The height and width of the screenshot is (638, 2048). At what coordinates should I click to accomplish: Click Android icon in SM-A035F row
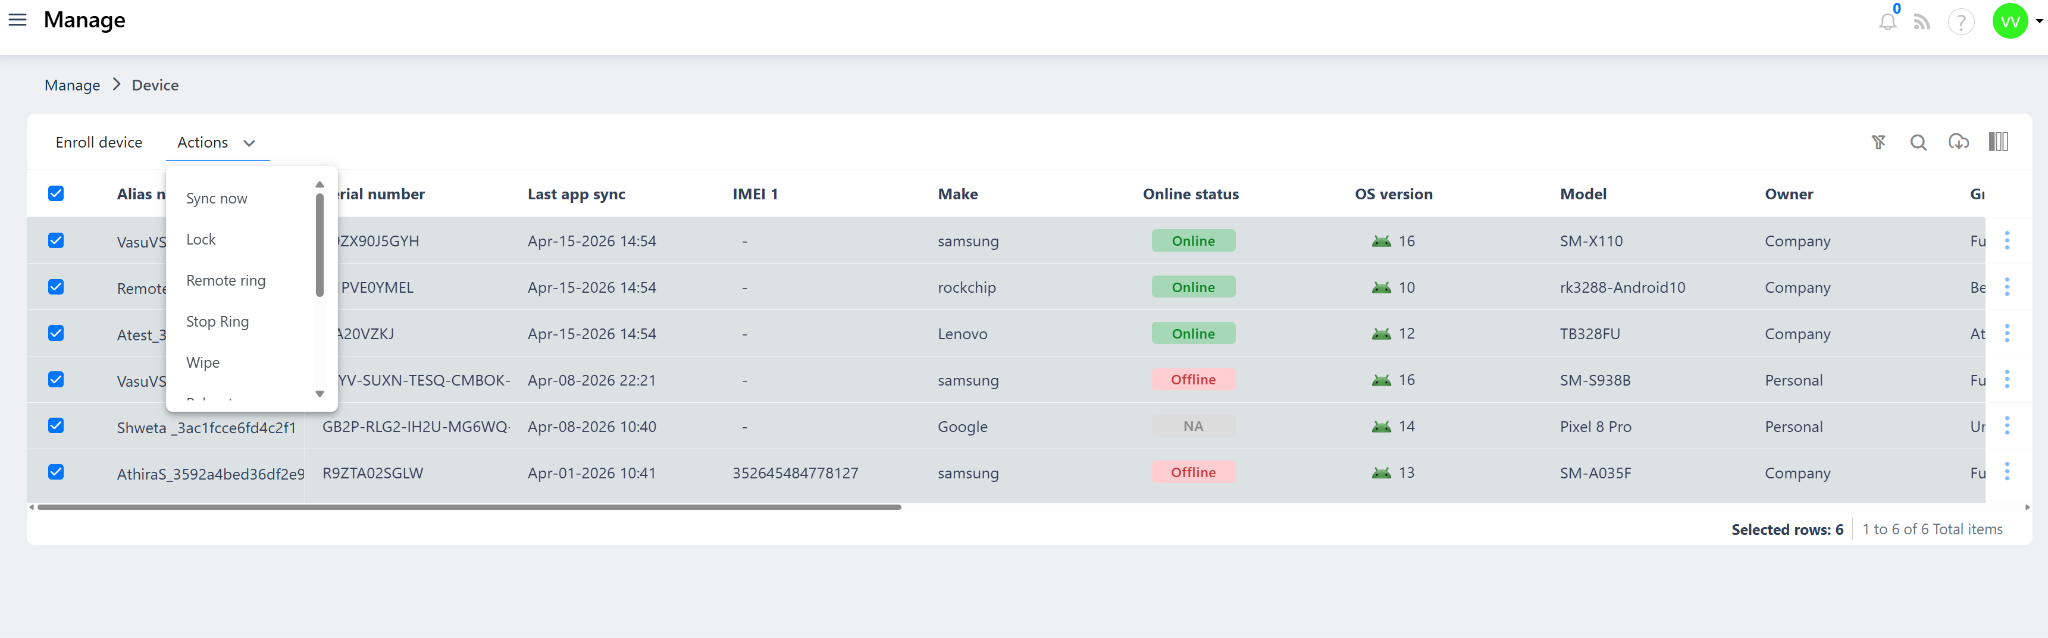[1381, 473]
